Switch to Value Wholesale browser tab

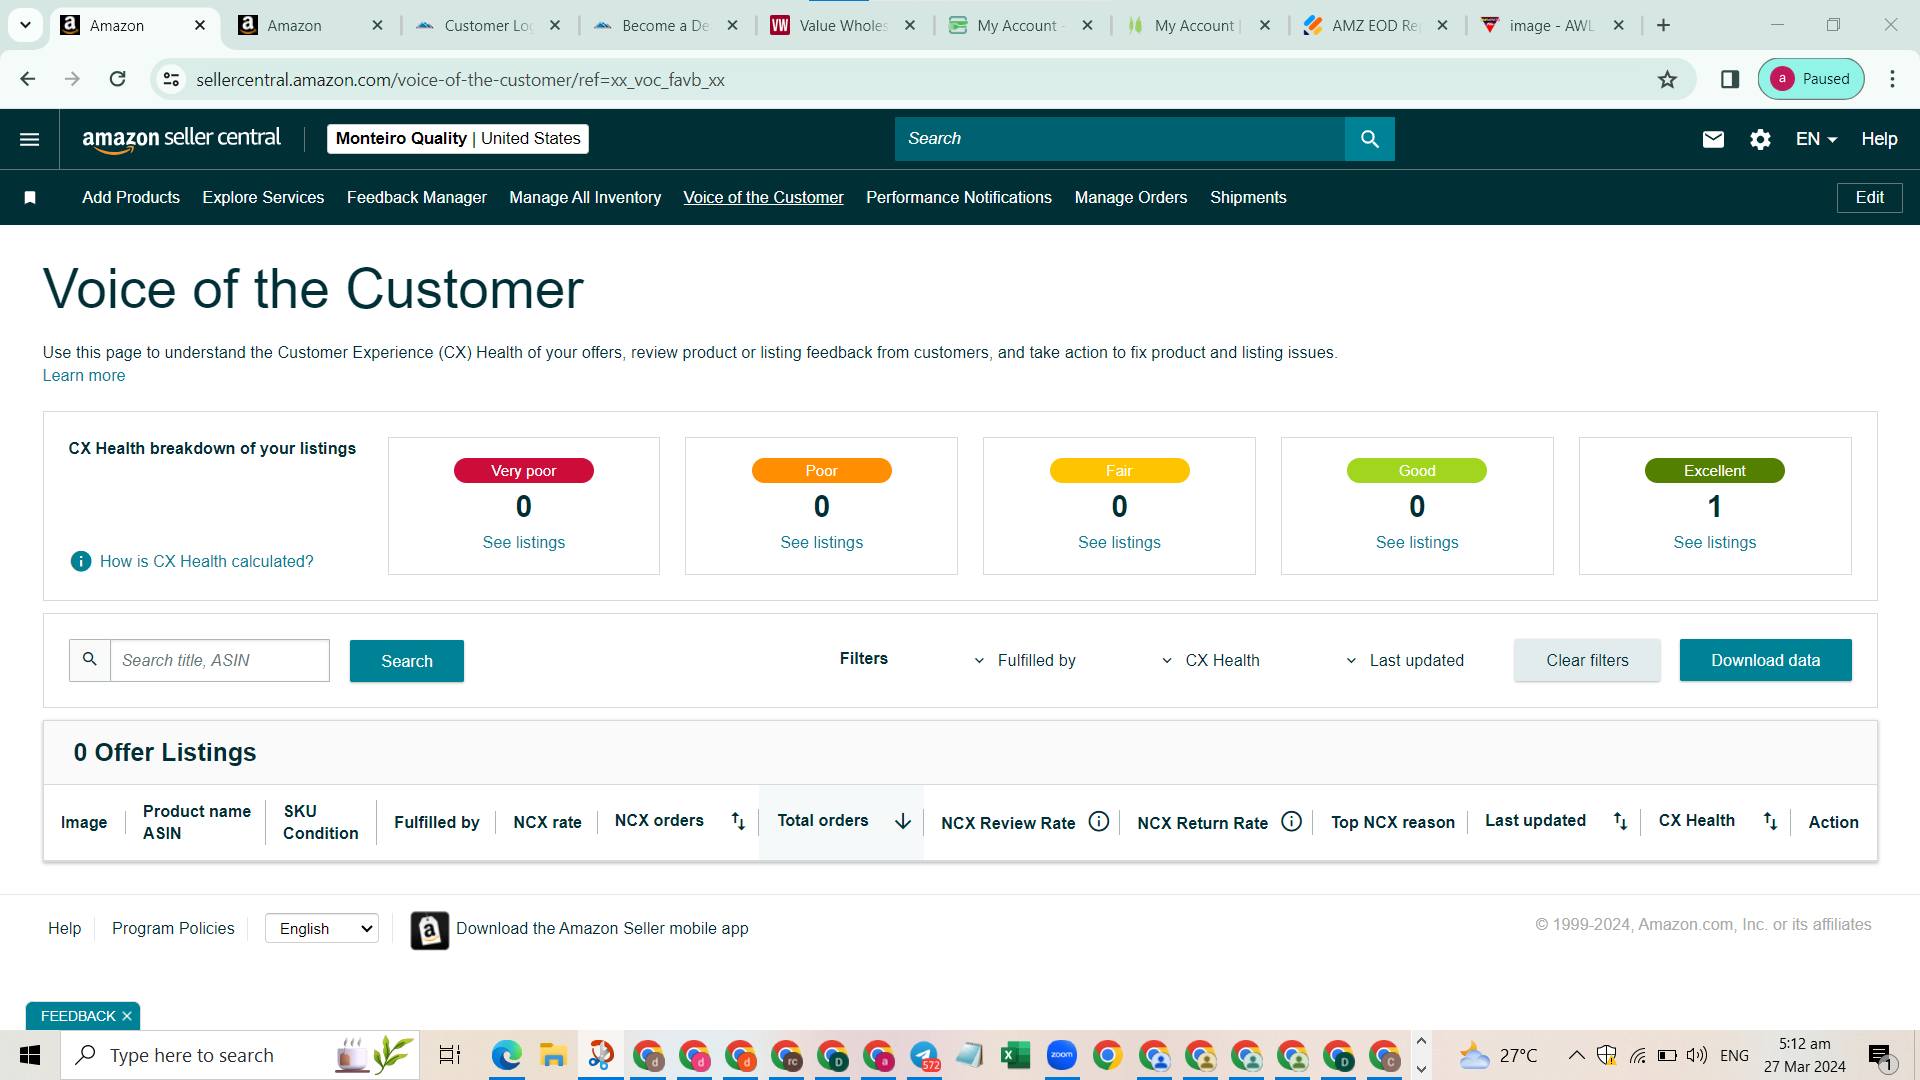(843, 25)
